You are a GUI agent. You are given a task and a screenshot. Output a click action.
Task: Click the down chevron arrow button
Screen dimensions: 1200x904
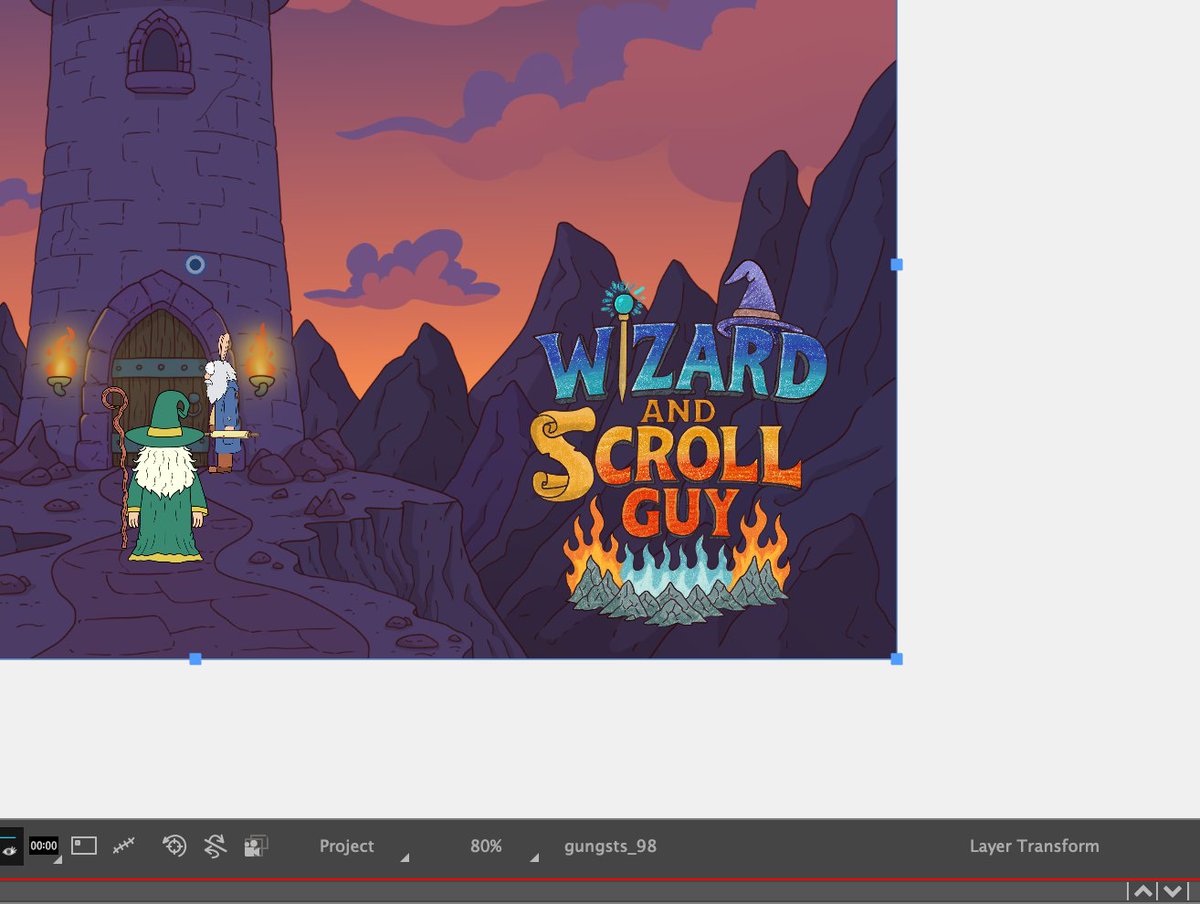[1173, 891]
